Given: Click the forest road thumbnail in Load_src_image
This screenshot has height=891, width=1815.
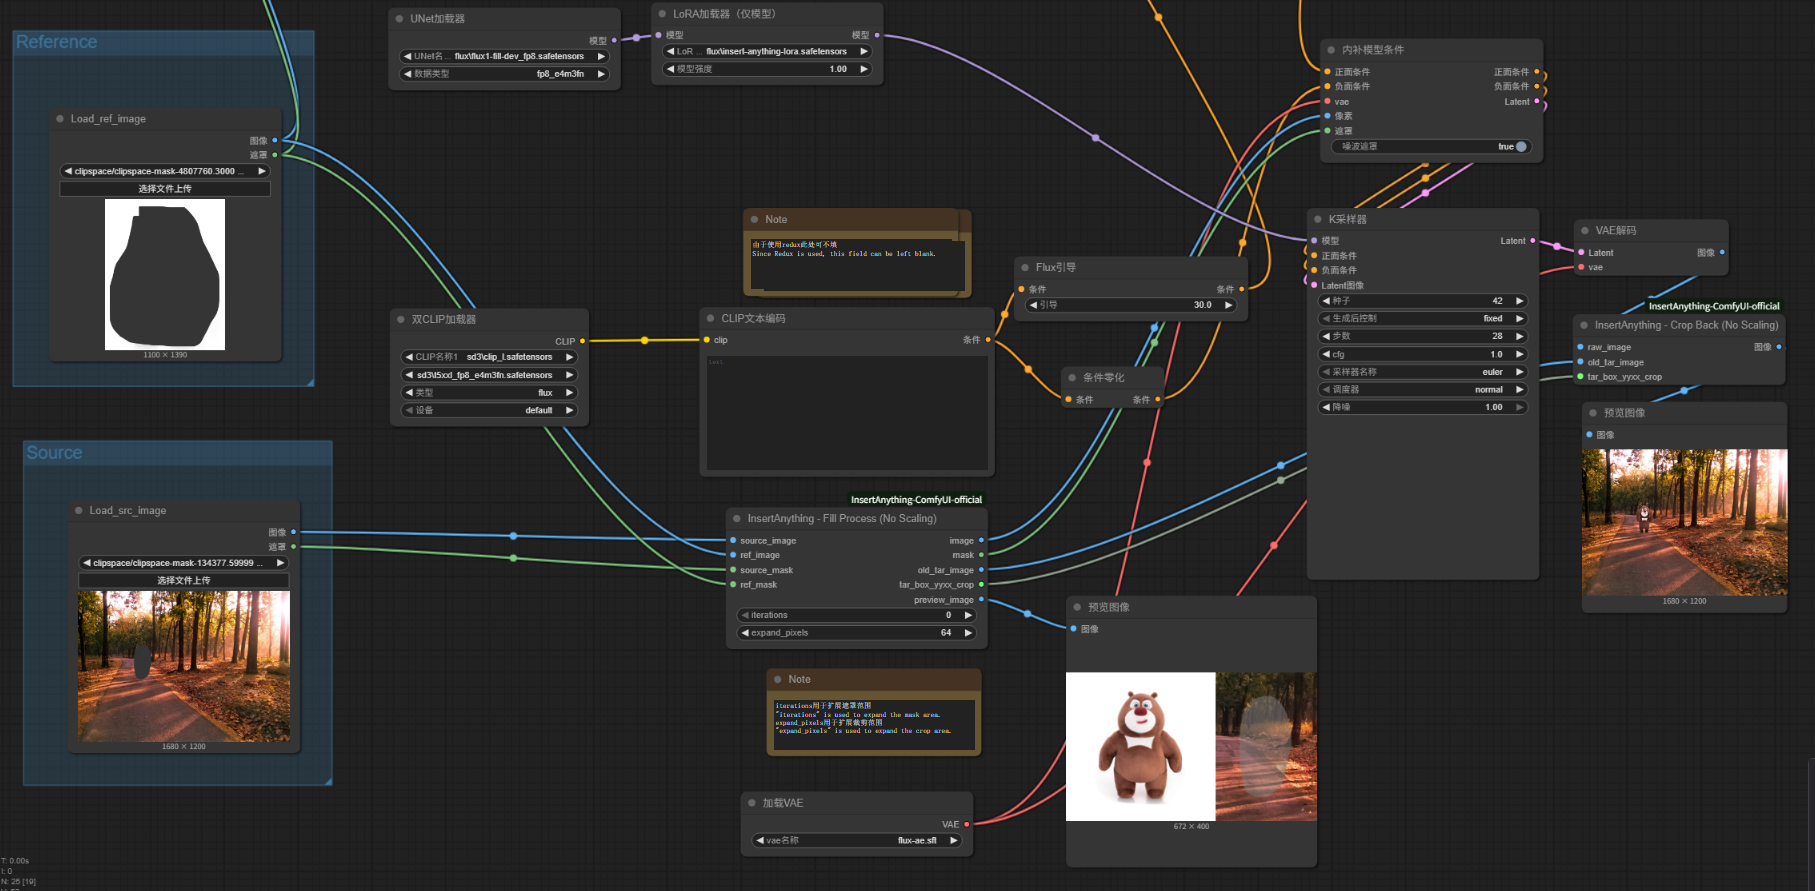Looking at the screenshot, I should [x=184, y=666].
